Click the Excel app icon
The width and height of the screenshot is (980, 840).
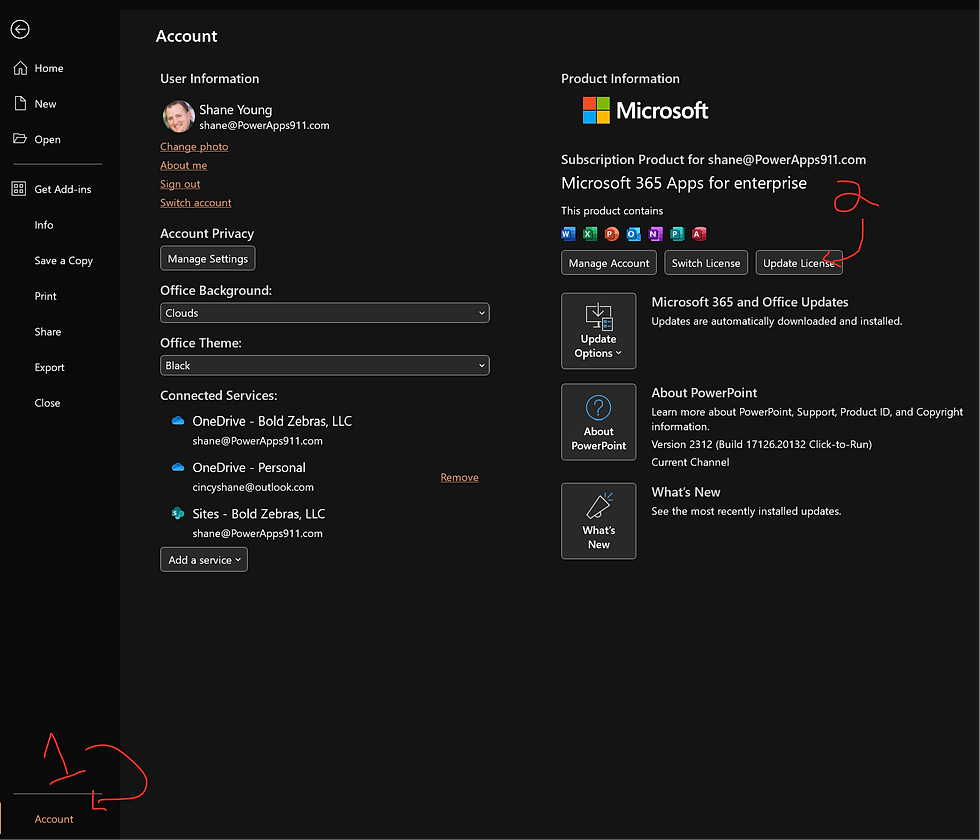[590, 234]
